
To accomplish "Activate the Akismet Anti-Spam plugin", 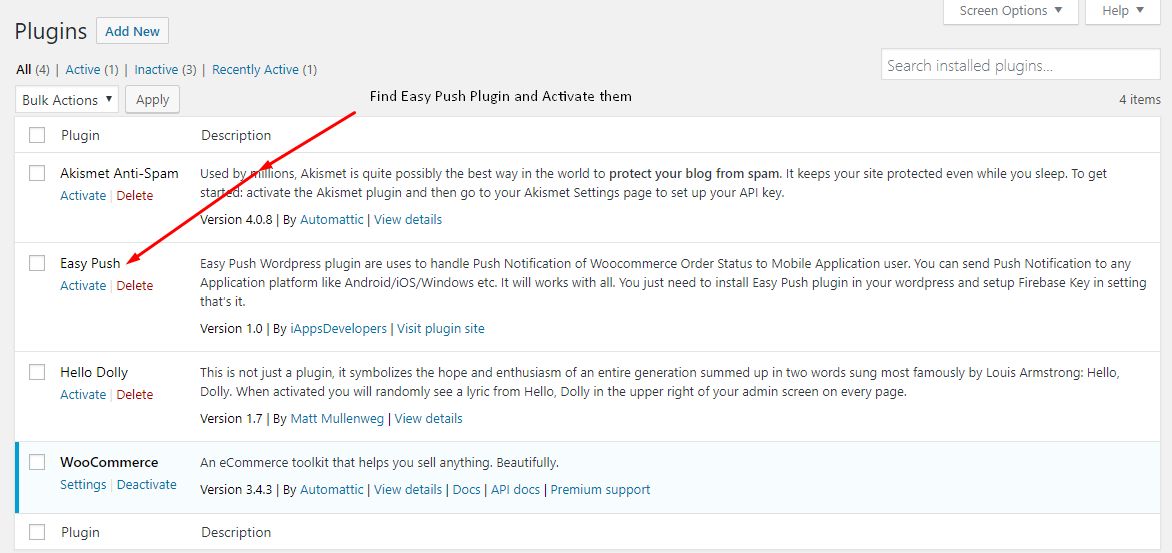I will (x=83, y=196).
